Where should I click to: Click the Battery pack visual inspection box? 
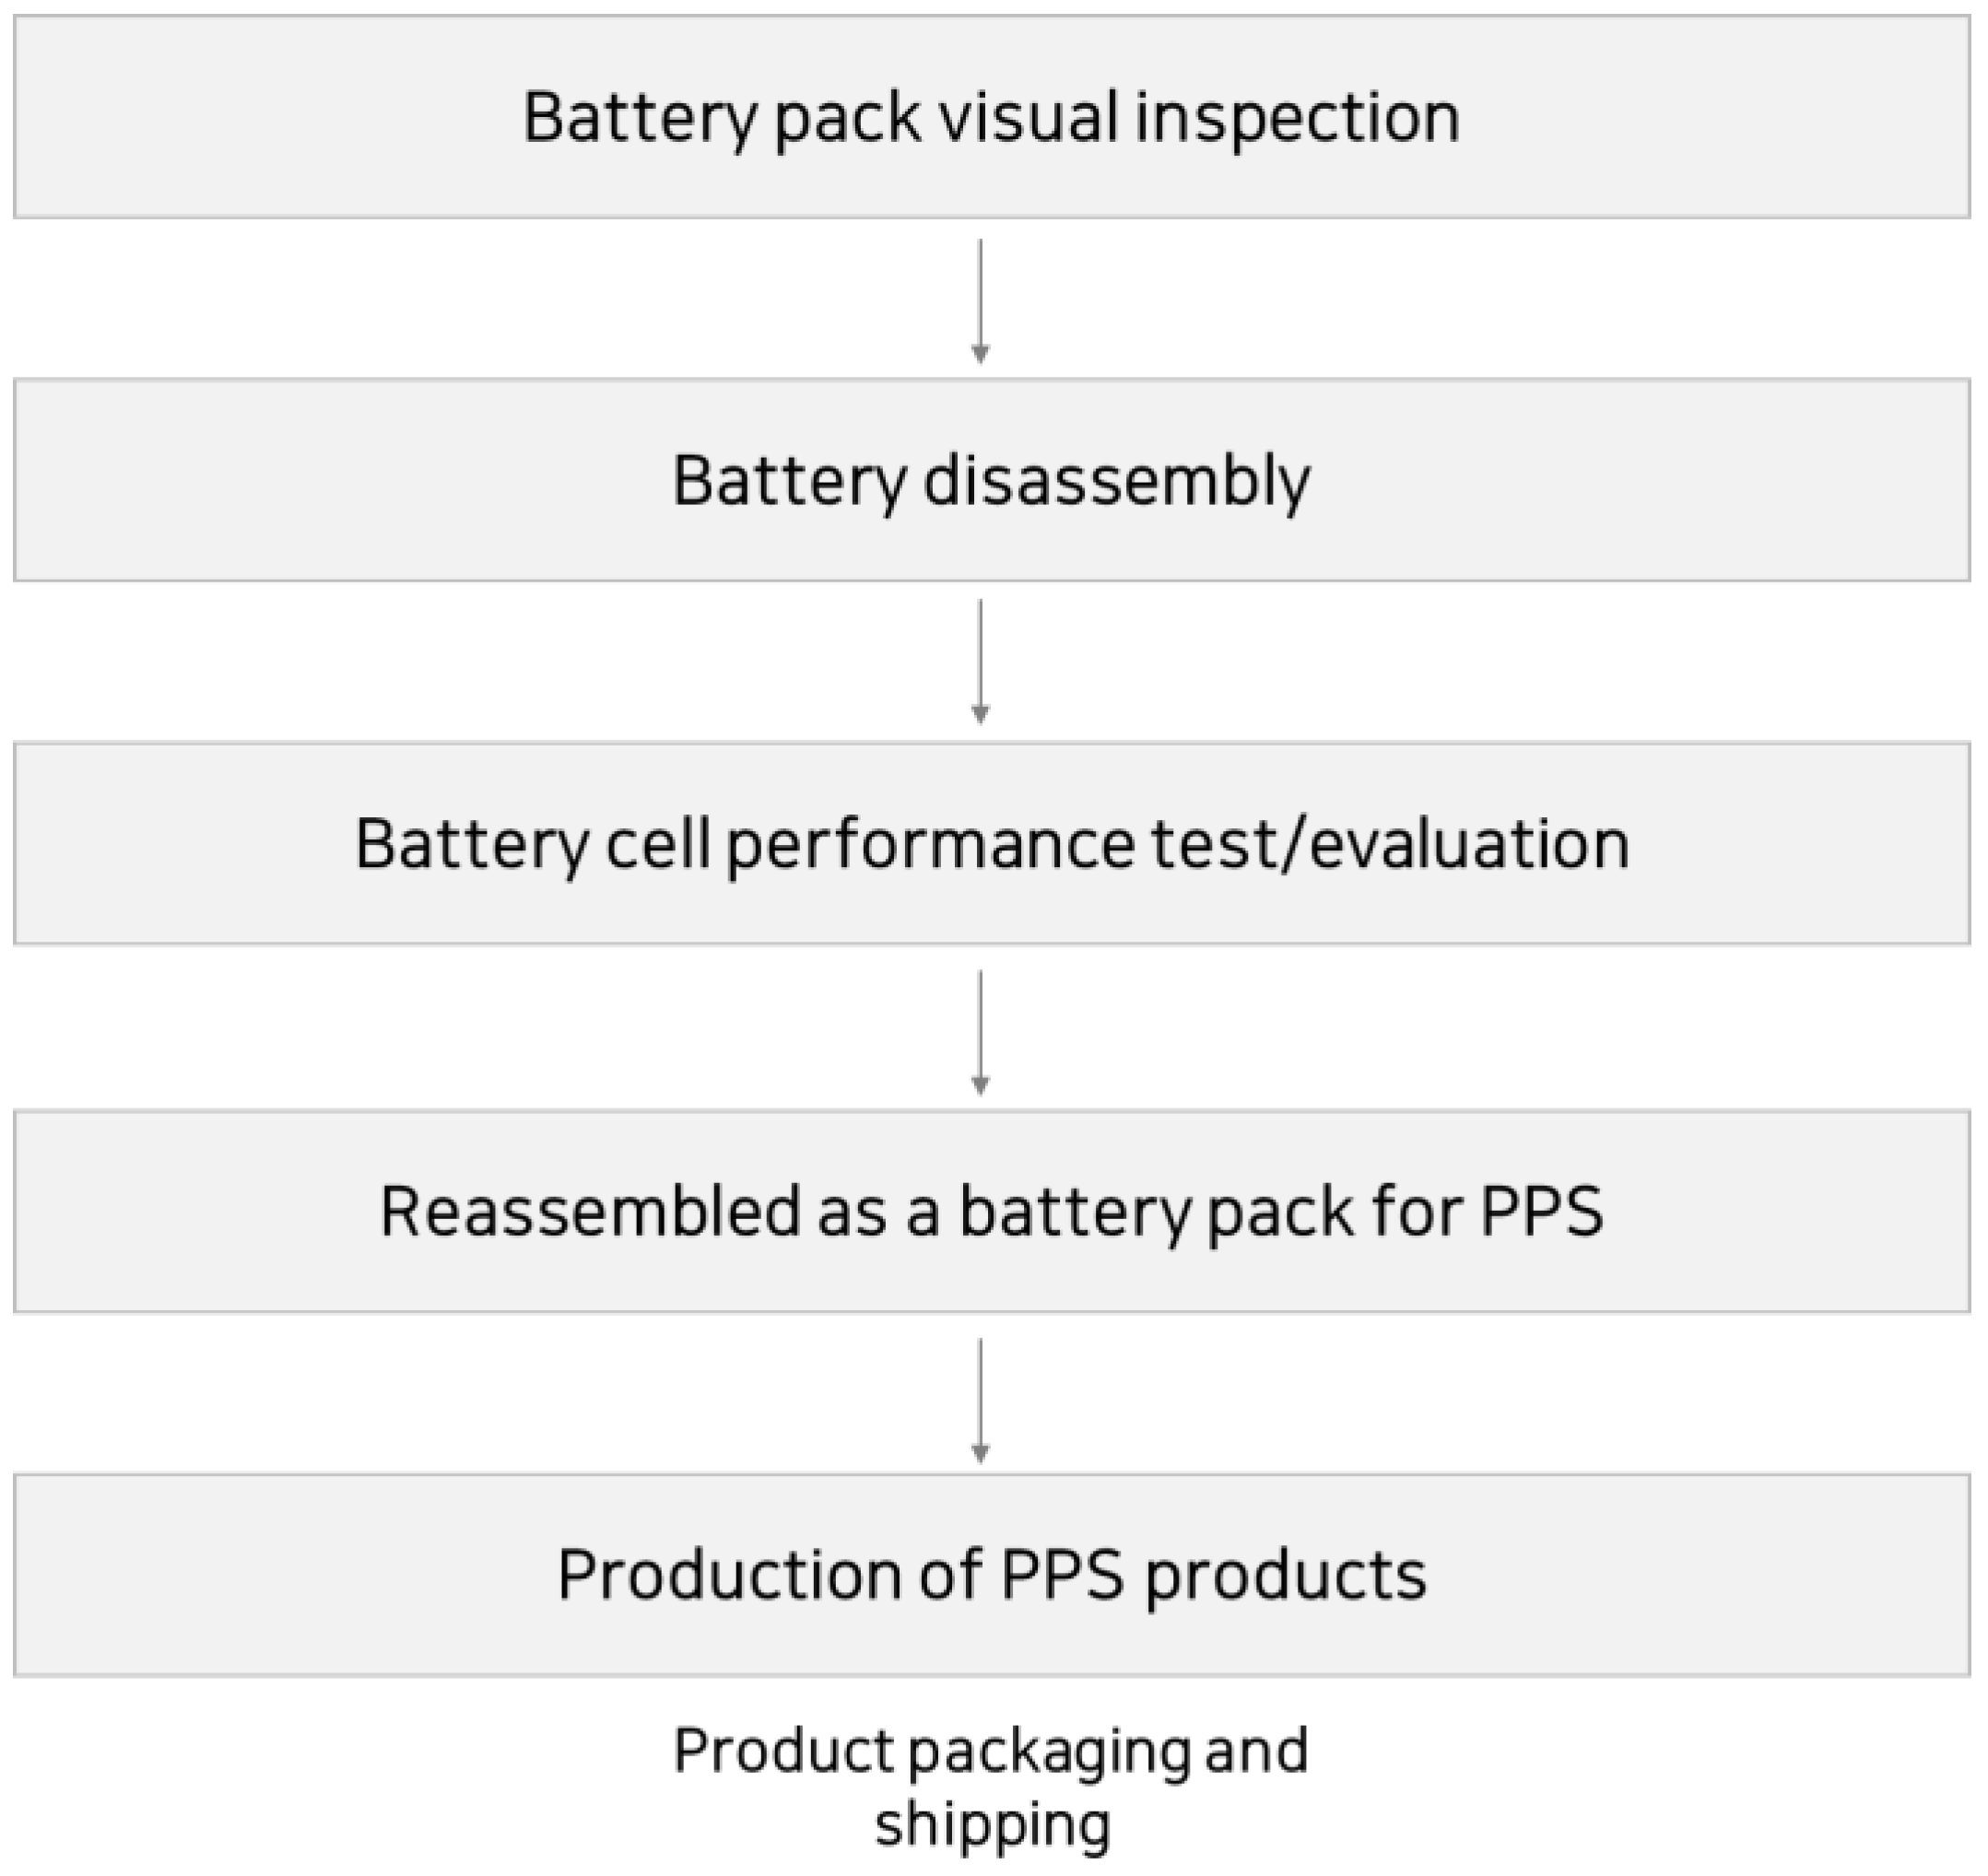pyautogui.click(x=990, y=117)
